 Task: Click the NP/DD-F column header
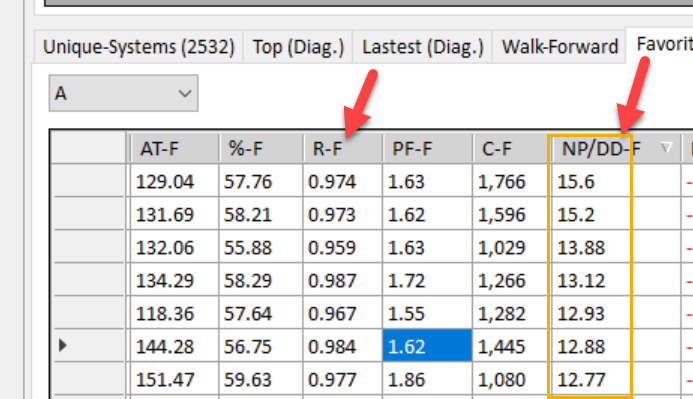point(616,149)
